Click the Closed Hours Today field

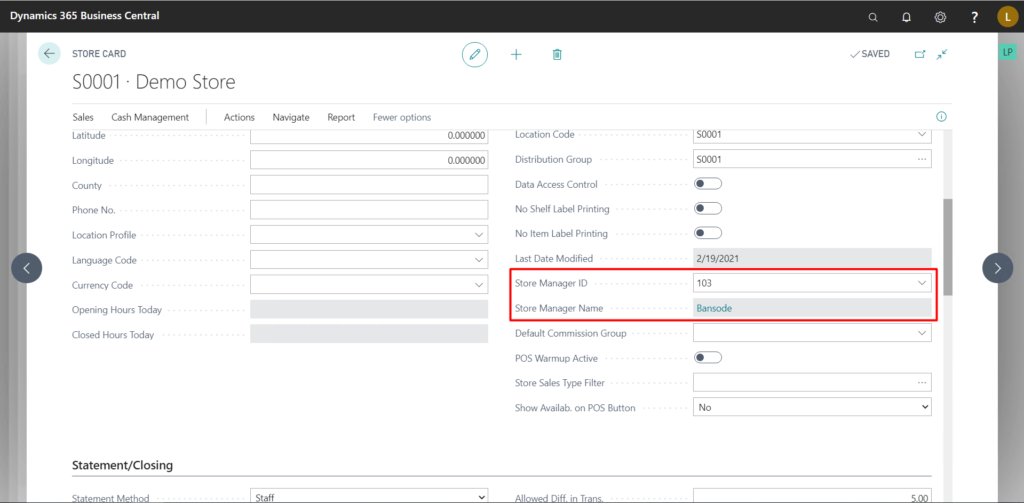369,334
